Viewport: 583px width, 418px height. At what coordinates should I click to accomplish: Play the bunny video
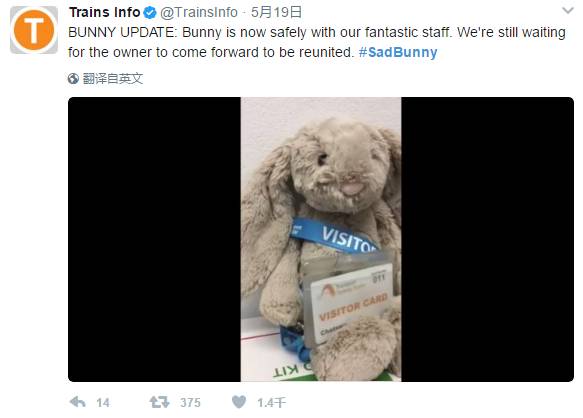pos(321,239)
